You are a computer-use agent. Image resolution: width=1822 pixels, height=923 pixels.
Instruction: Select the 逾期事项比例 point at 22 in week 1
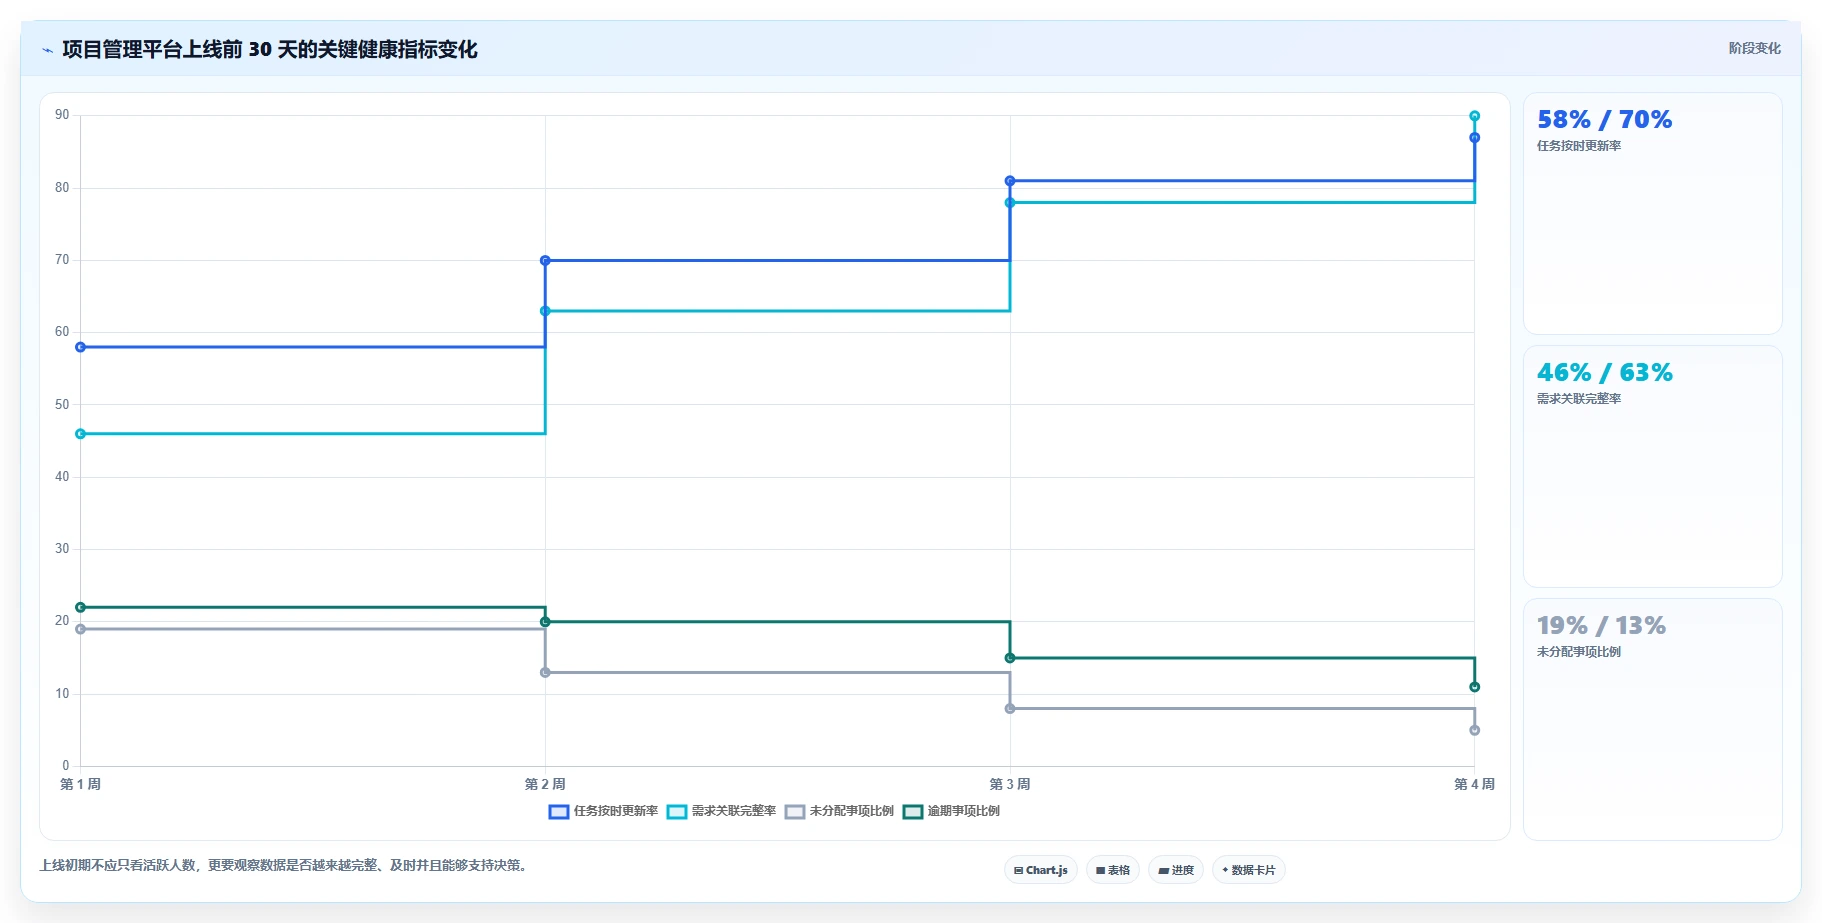(x=81, y=607)
